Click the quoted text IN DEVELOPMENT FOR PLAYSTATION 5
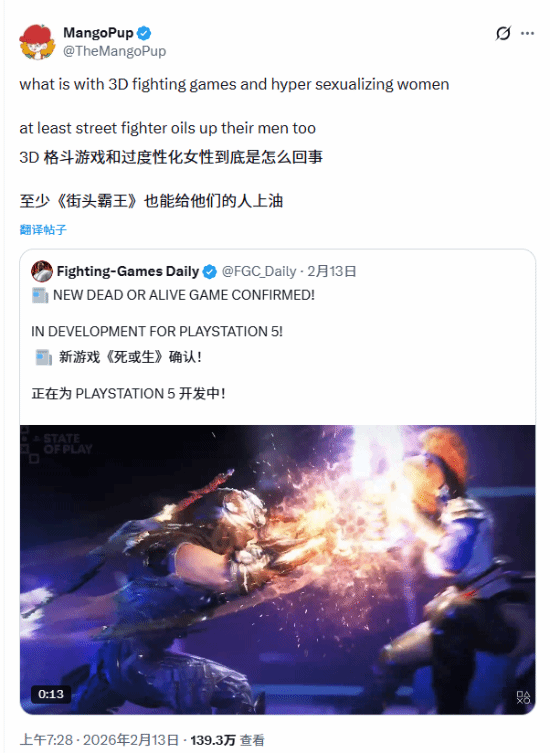The height and width of the screenshot is (753, 550). click(x=157, y=331)
